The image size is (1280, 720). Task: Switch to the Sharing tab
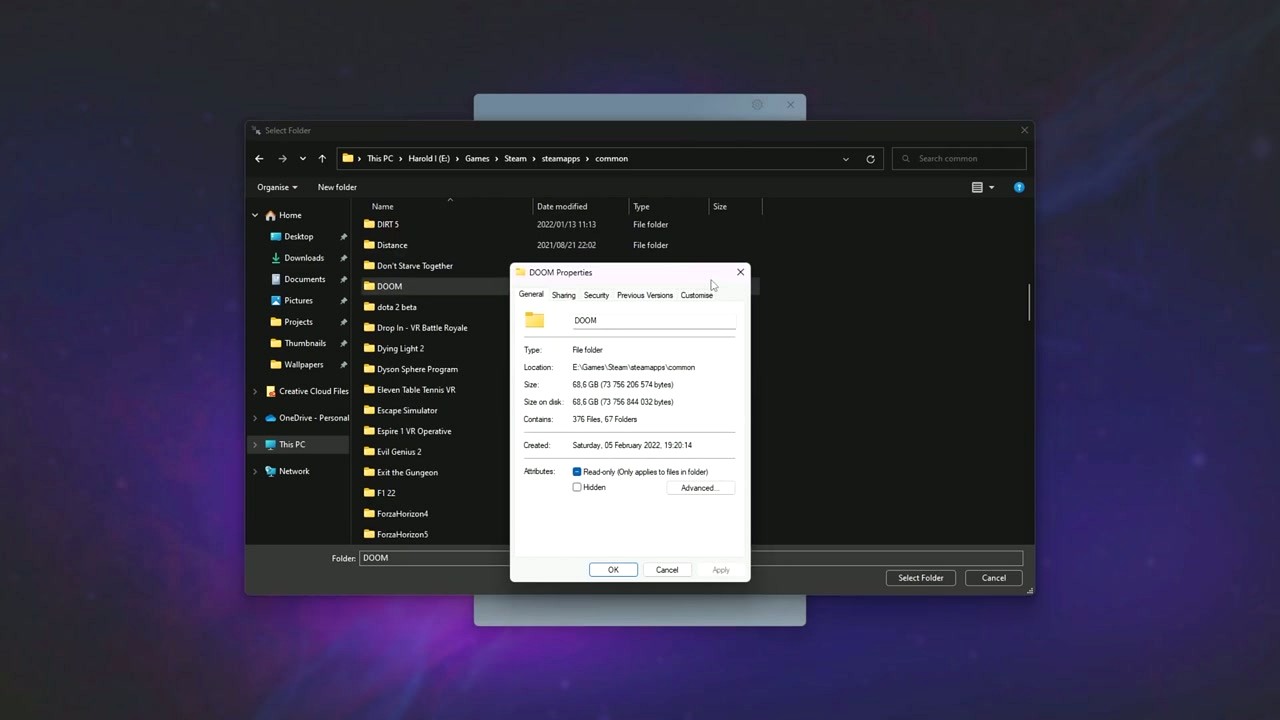(x=563, y=295)
